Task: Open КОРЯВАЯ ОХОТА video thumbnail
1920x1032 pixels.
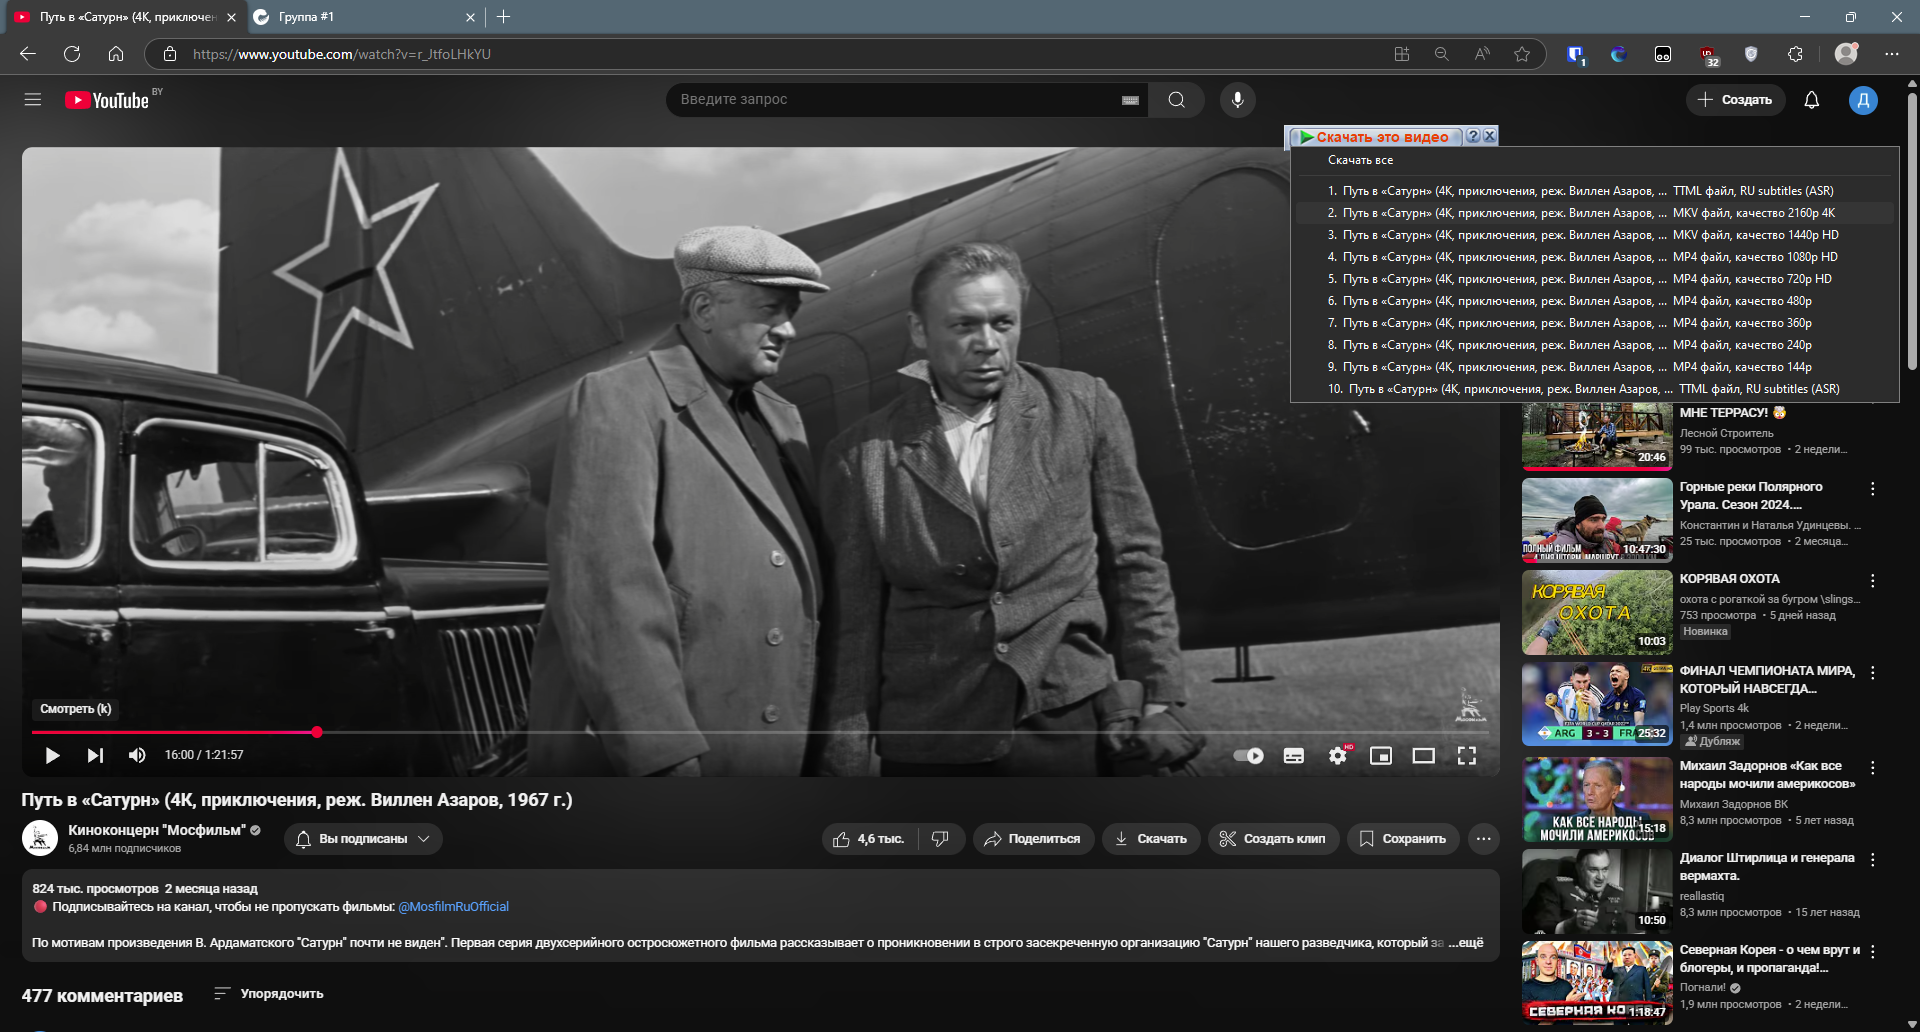Action: click(1597, 612)
